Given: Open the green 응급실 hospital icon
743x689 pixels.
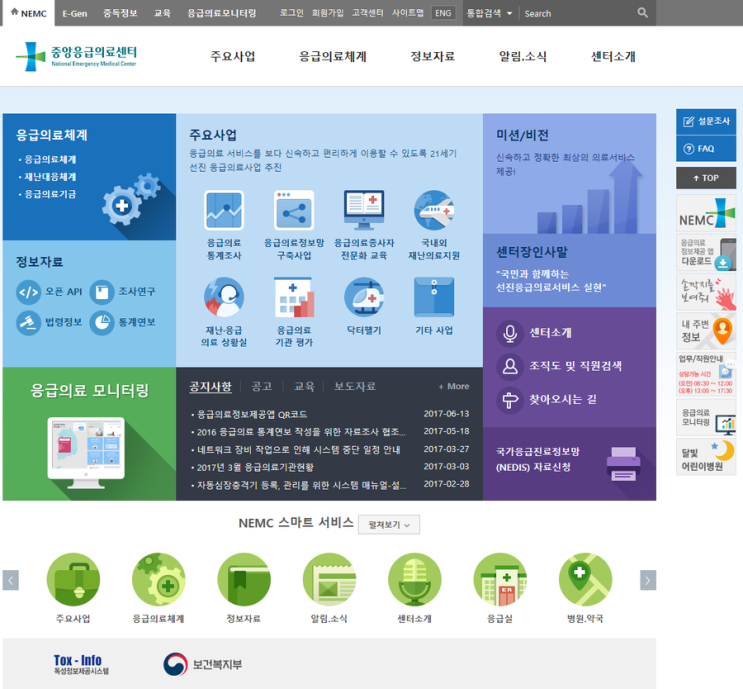Looking at the screenshot, I should 500,579.
